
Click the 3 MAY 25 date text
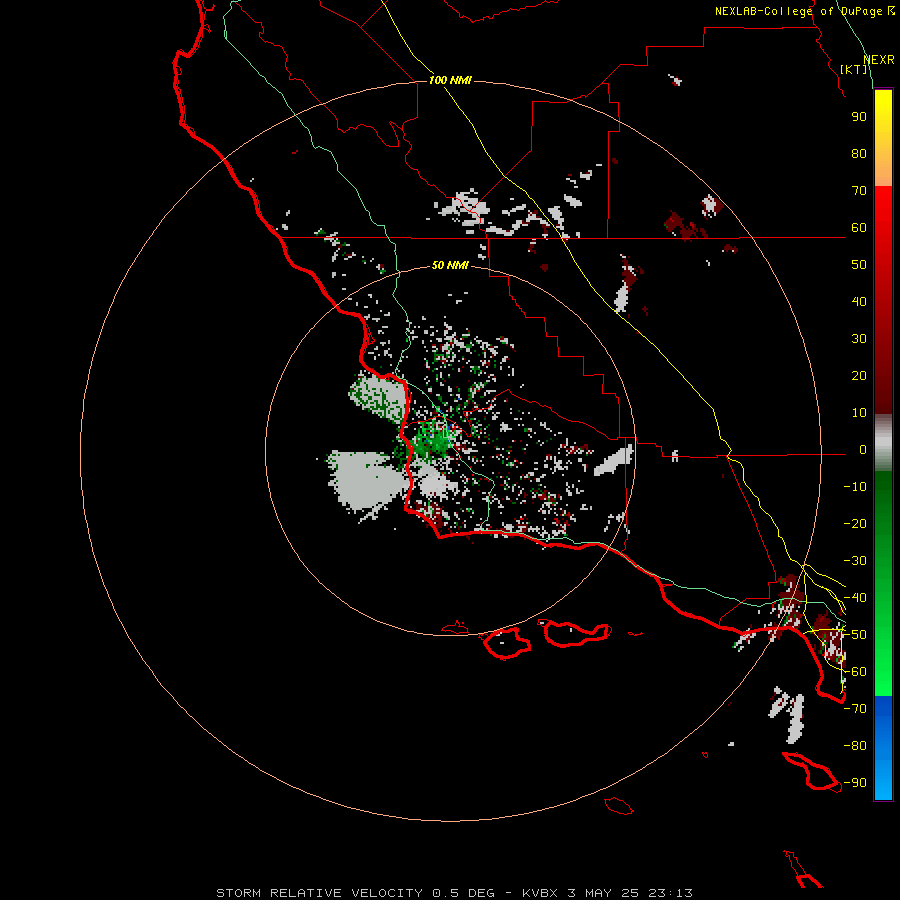pos(604,893)
